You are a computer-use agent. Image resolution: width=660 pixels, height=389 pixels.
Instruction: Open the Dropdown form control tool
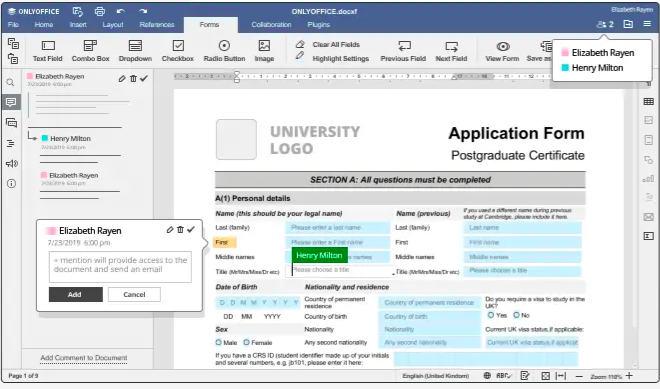135,51
